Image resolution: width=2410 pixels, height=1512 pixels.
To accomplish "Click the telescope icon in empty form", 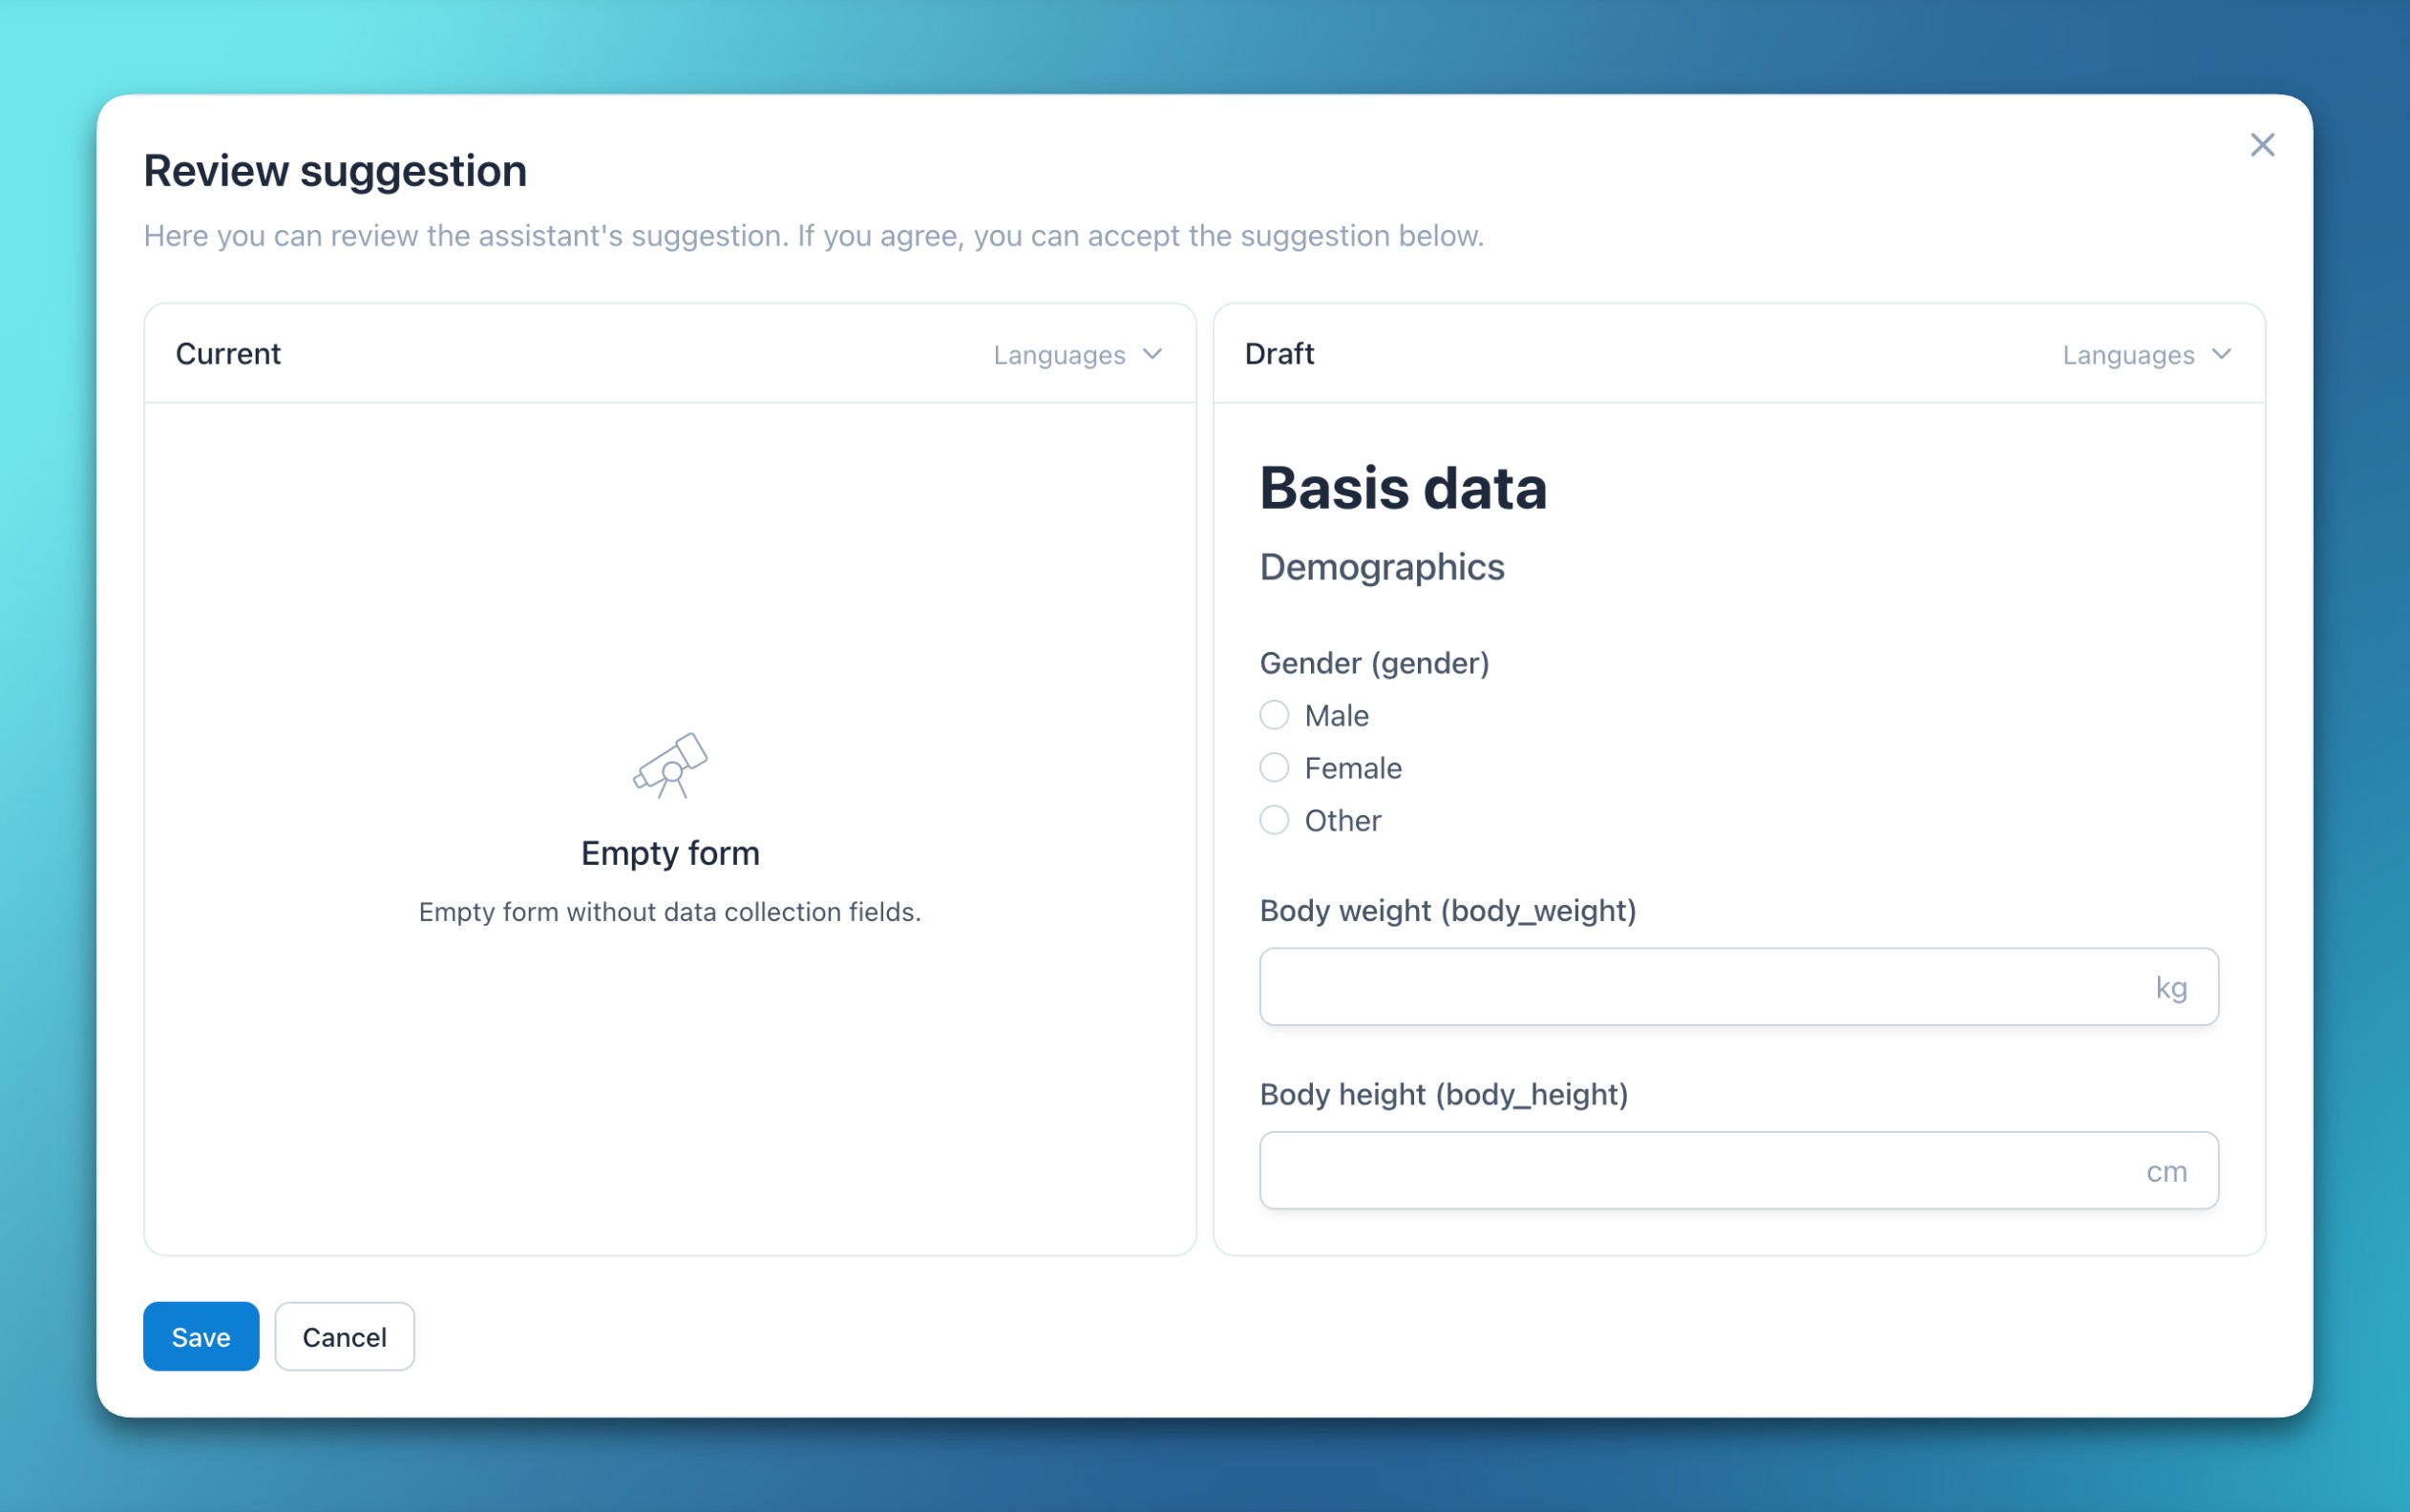I will [x=670, y=766].
